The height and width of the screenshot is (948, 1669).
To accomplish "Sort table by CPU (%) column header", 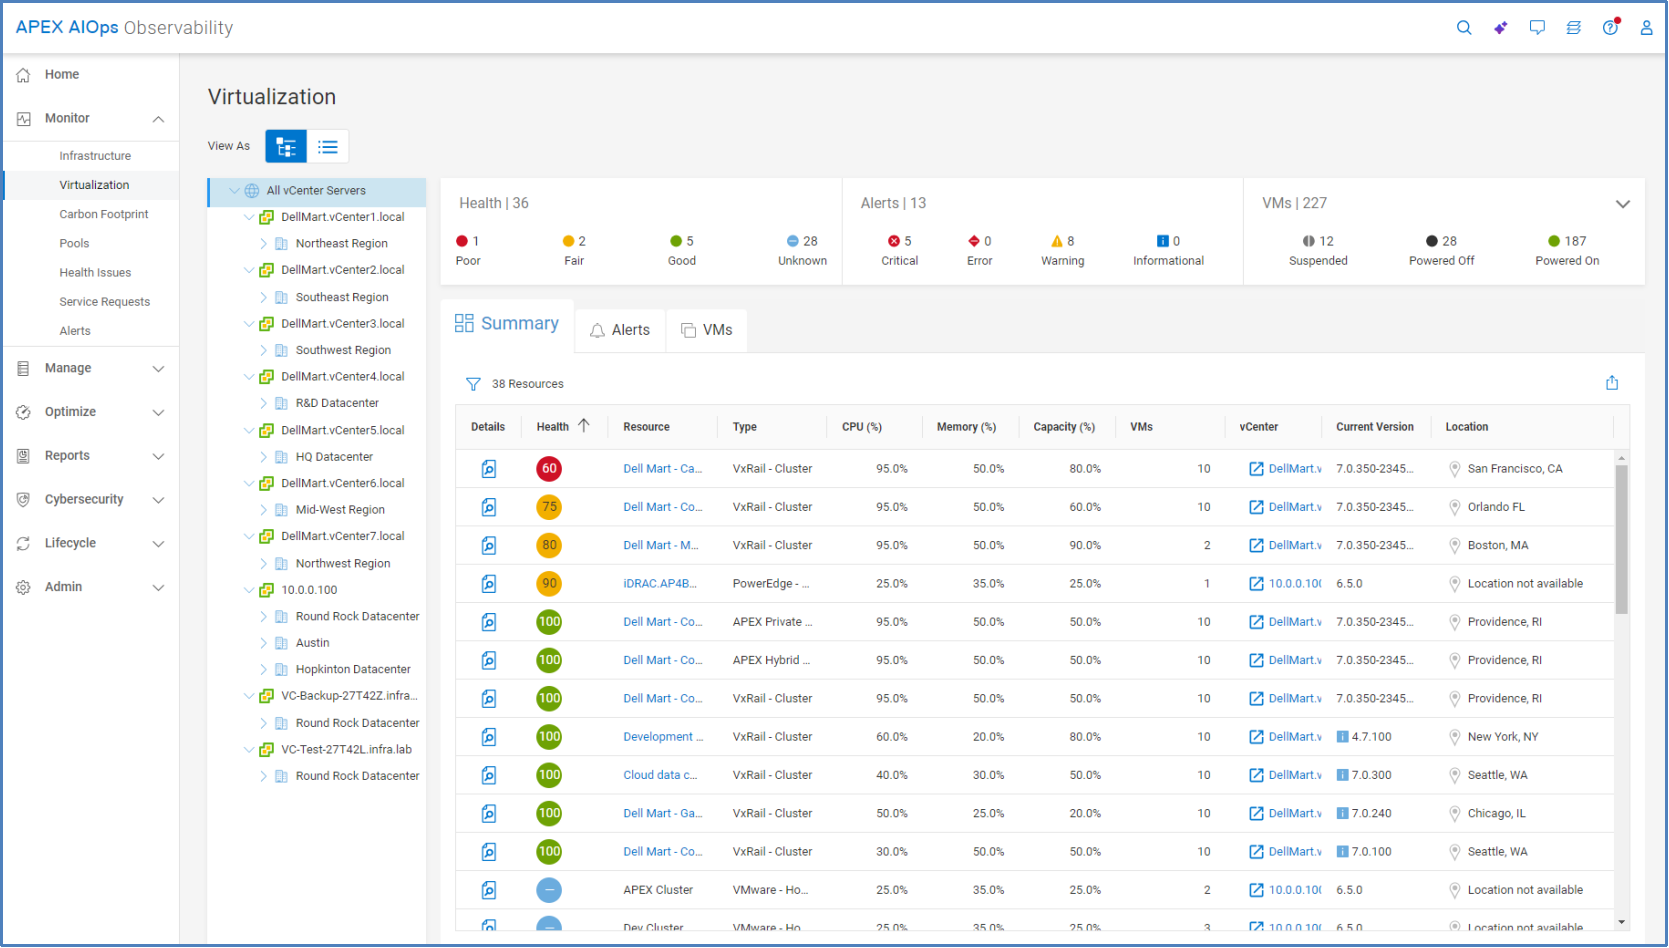I will (862, 427).
